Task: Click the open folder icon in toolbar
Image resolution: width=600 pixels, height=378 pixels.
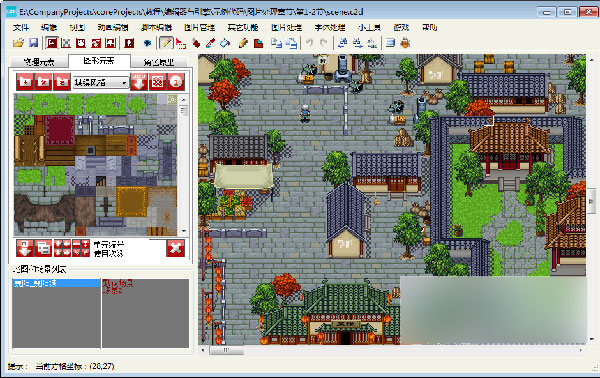Action: [18, 43]
